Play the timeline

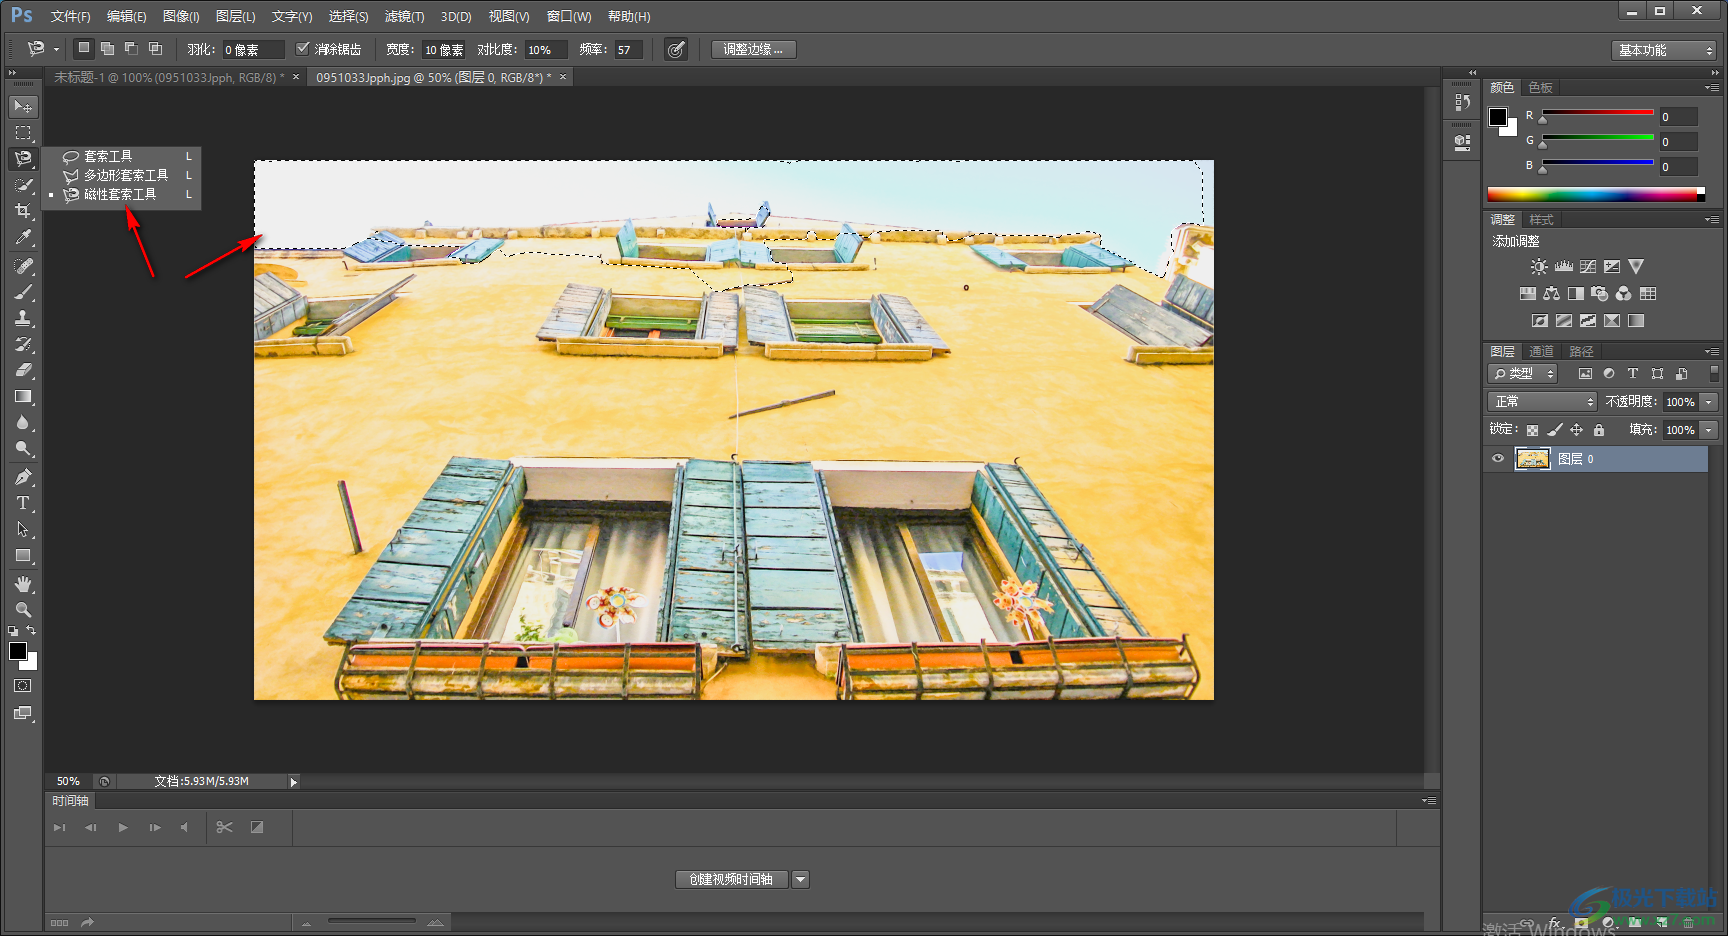123,827
